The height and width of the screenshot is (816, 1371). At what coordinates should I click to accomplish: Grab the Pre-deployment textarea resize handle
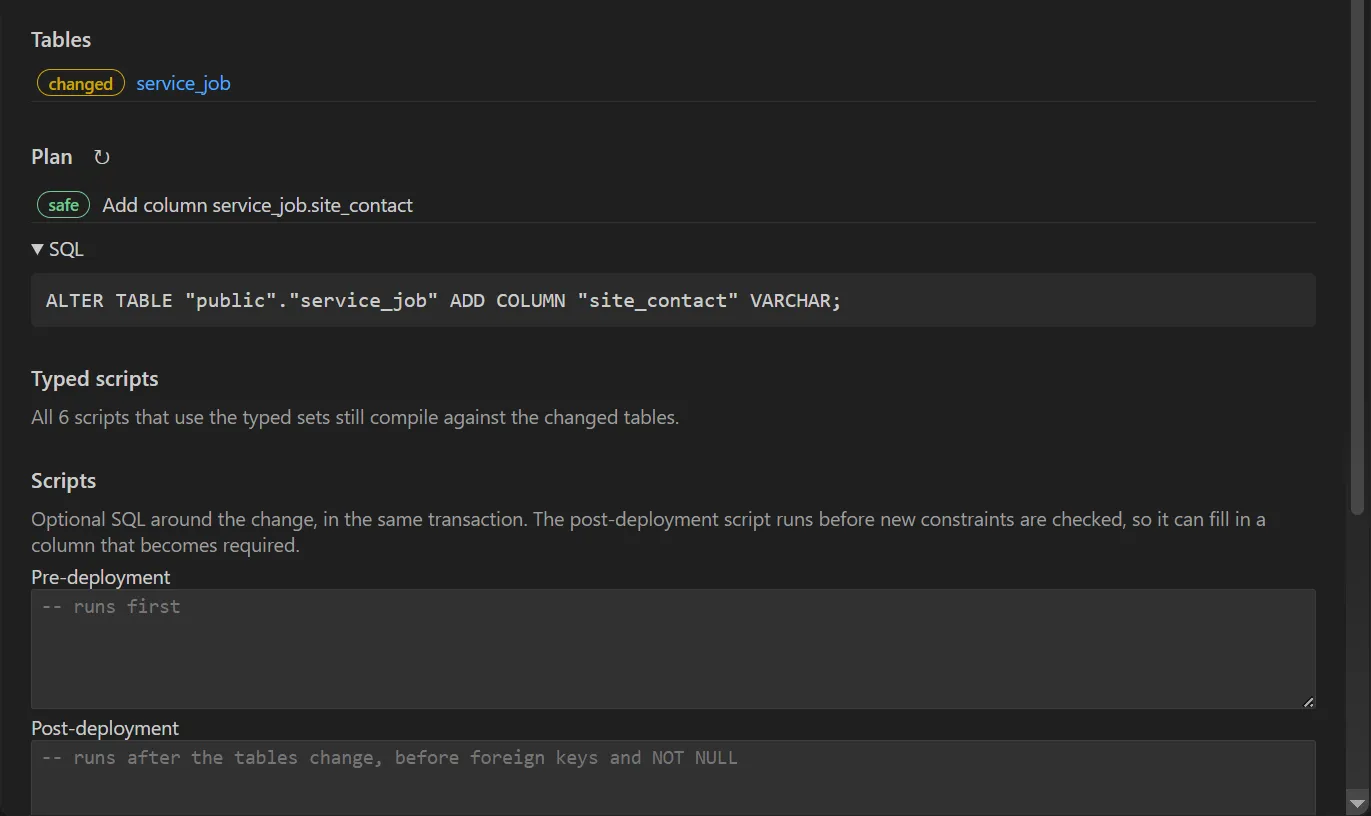[1309, 702]
